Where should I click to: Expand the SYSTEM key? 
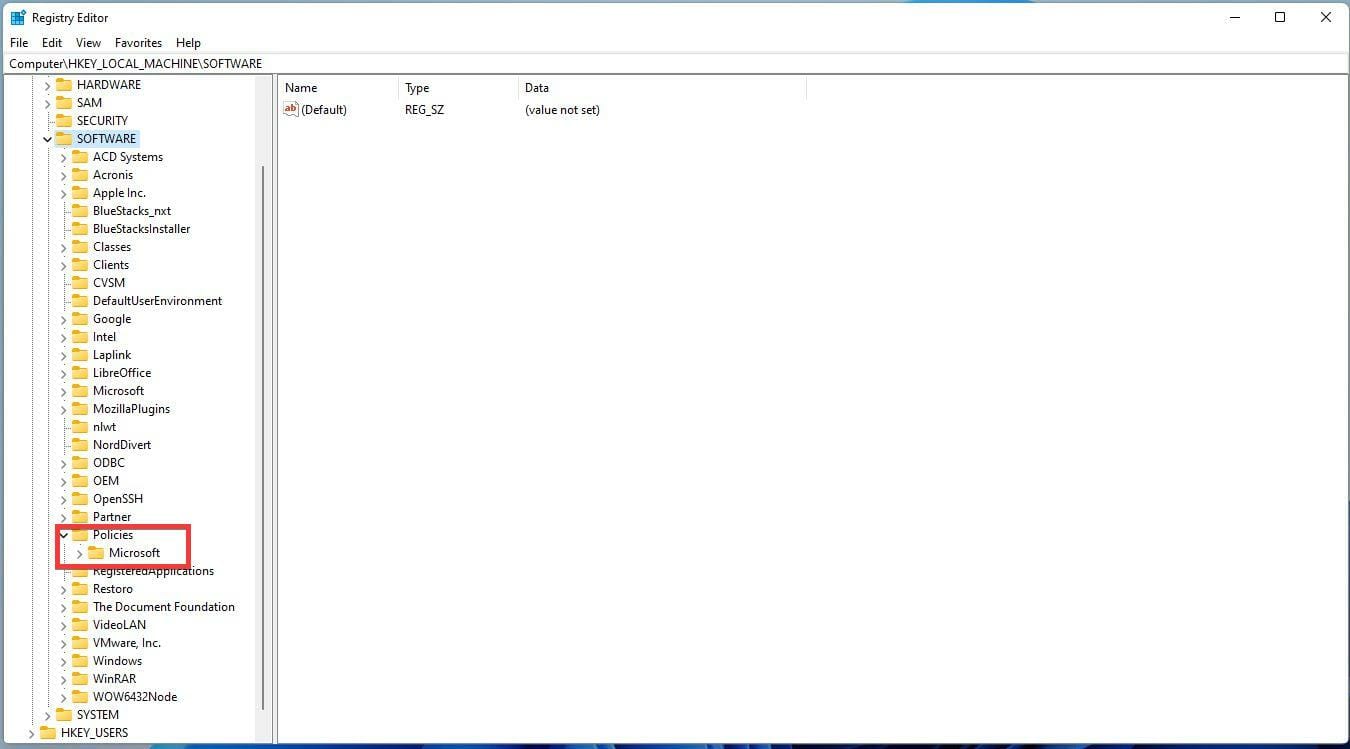(x=47, y=715)
